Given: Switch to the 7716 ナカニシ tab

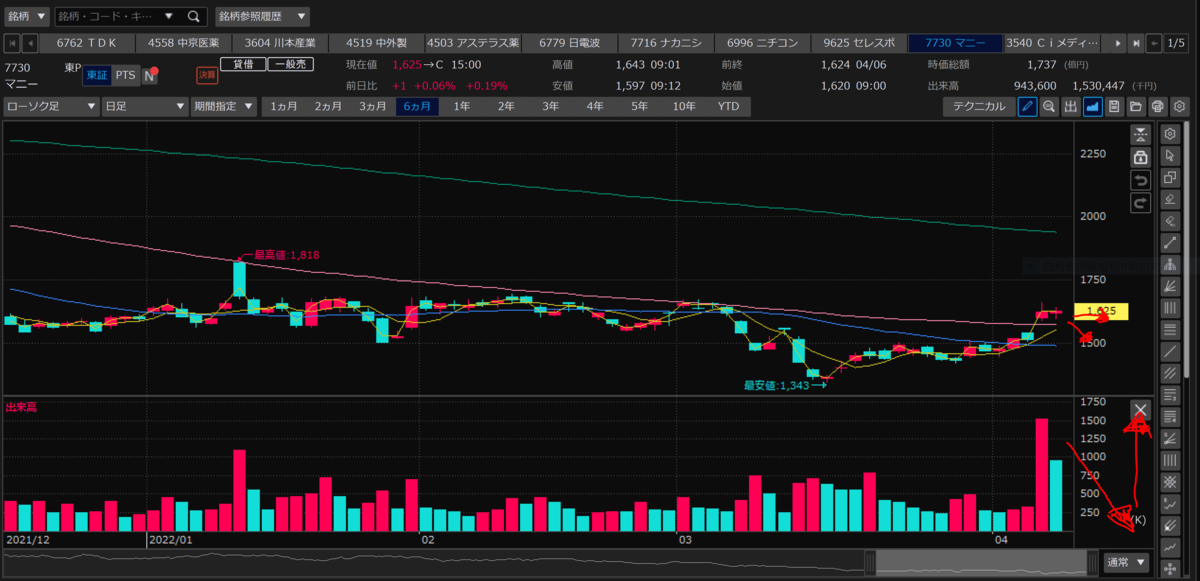Looking at the screenshot, I should [666, 43].
